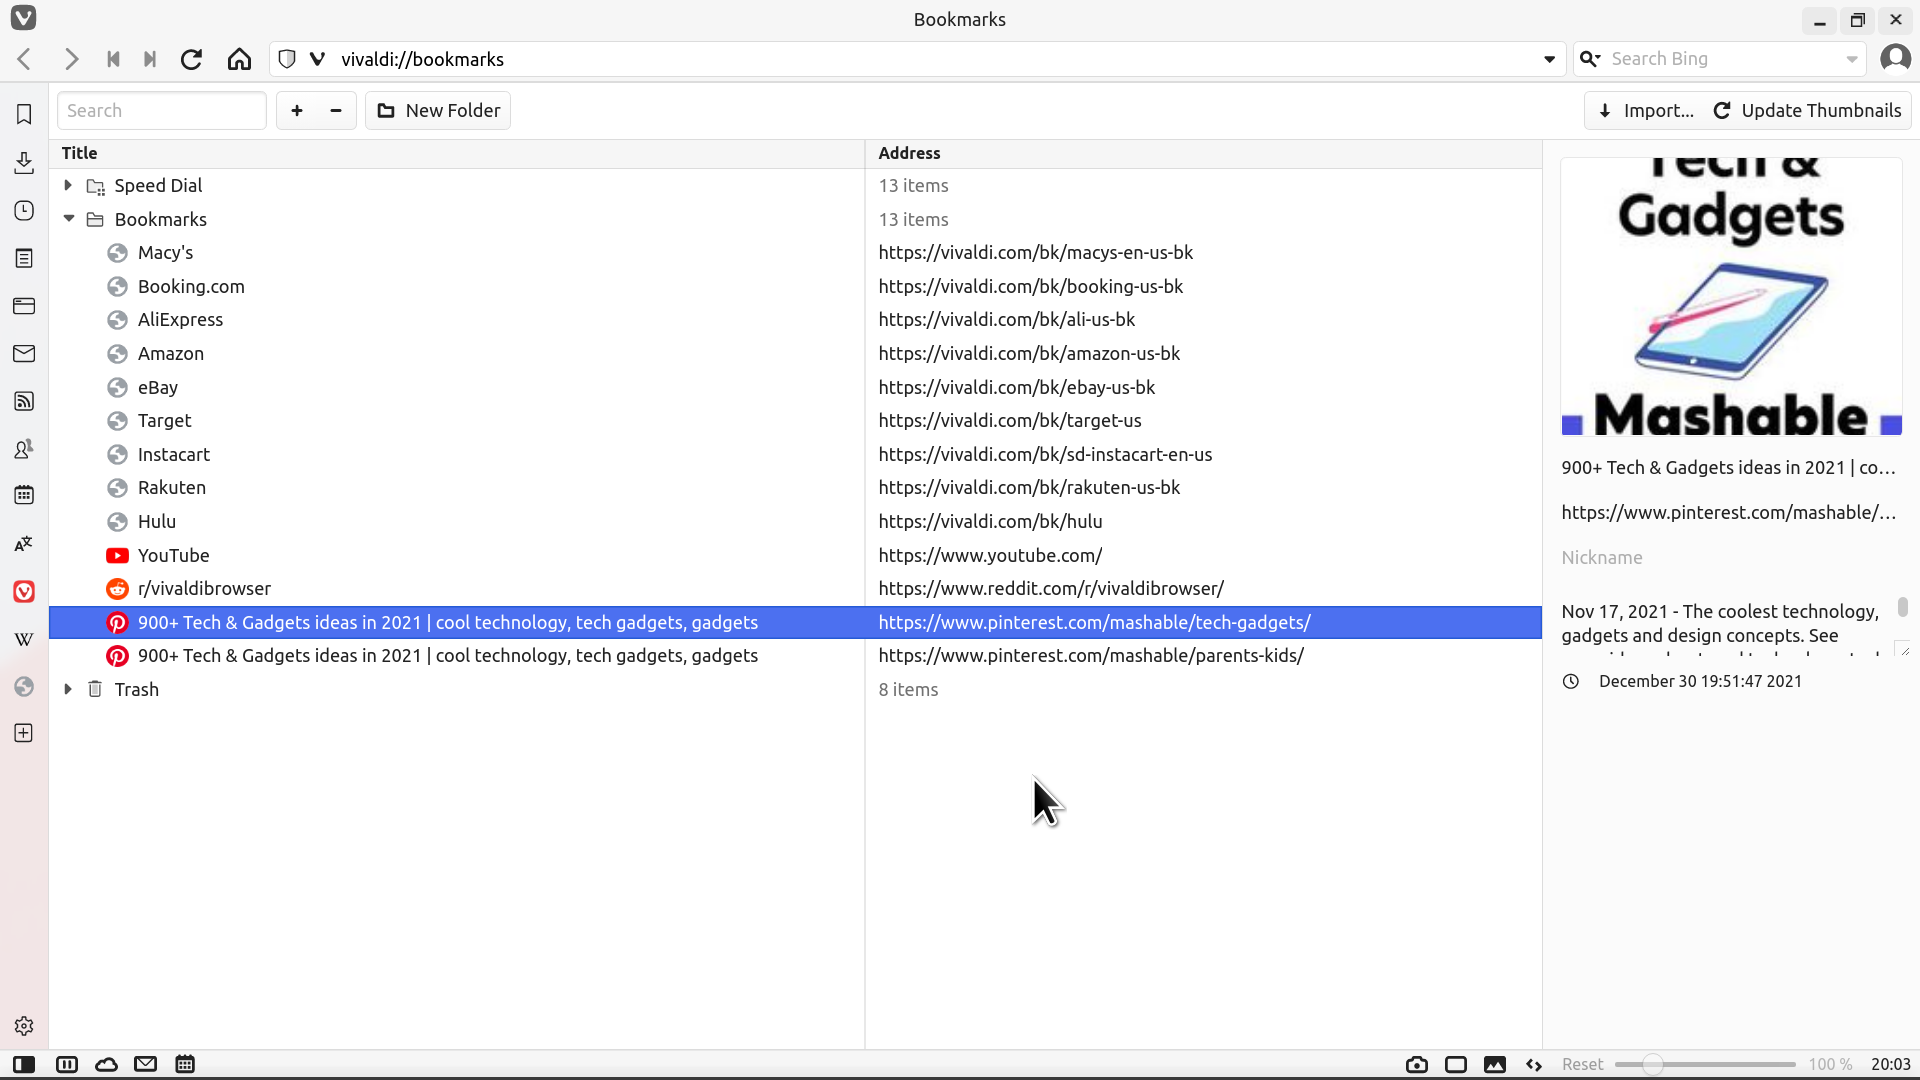The image size is (1920, 1080).
Task: Open Bookmarks panel in sidebar
Action: click(24, 114)
